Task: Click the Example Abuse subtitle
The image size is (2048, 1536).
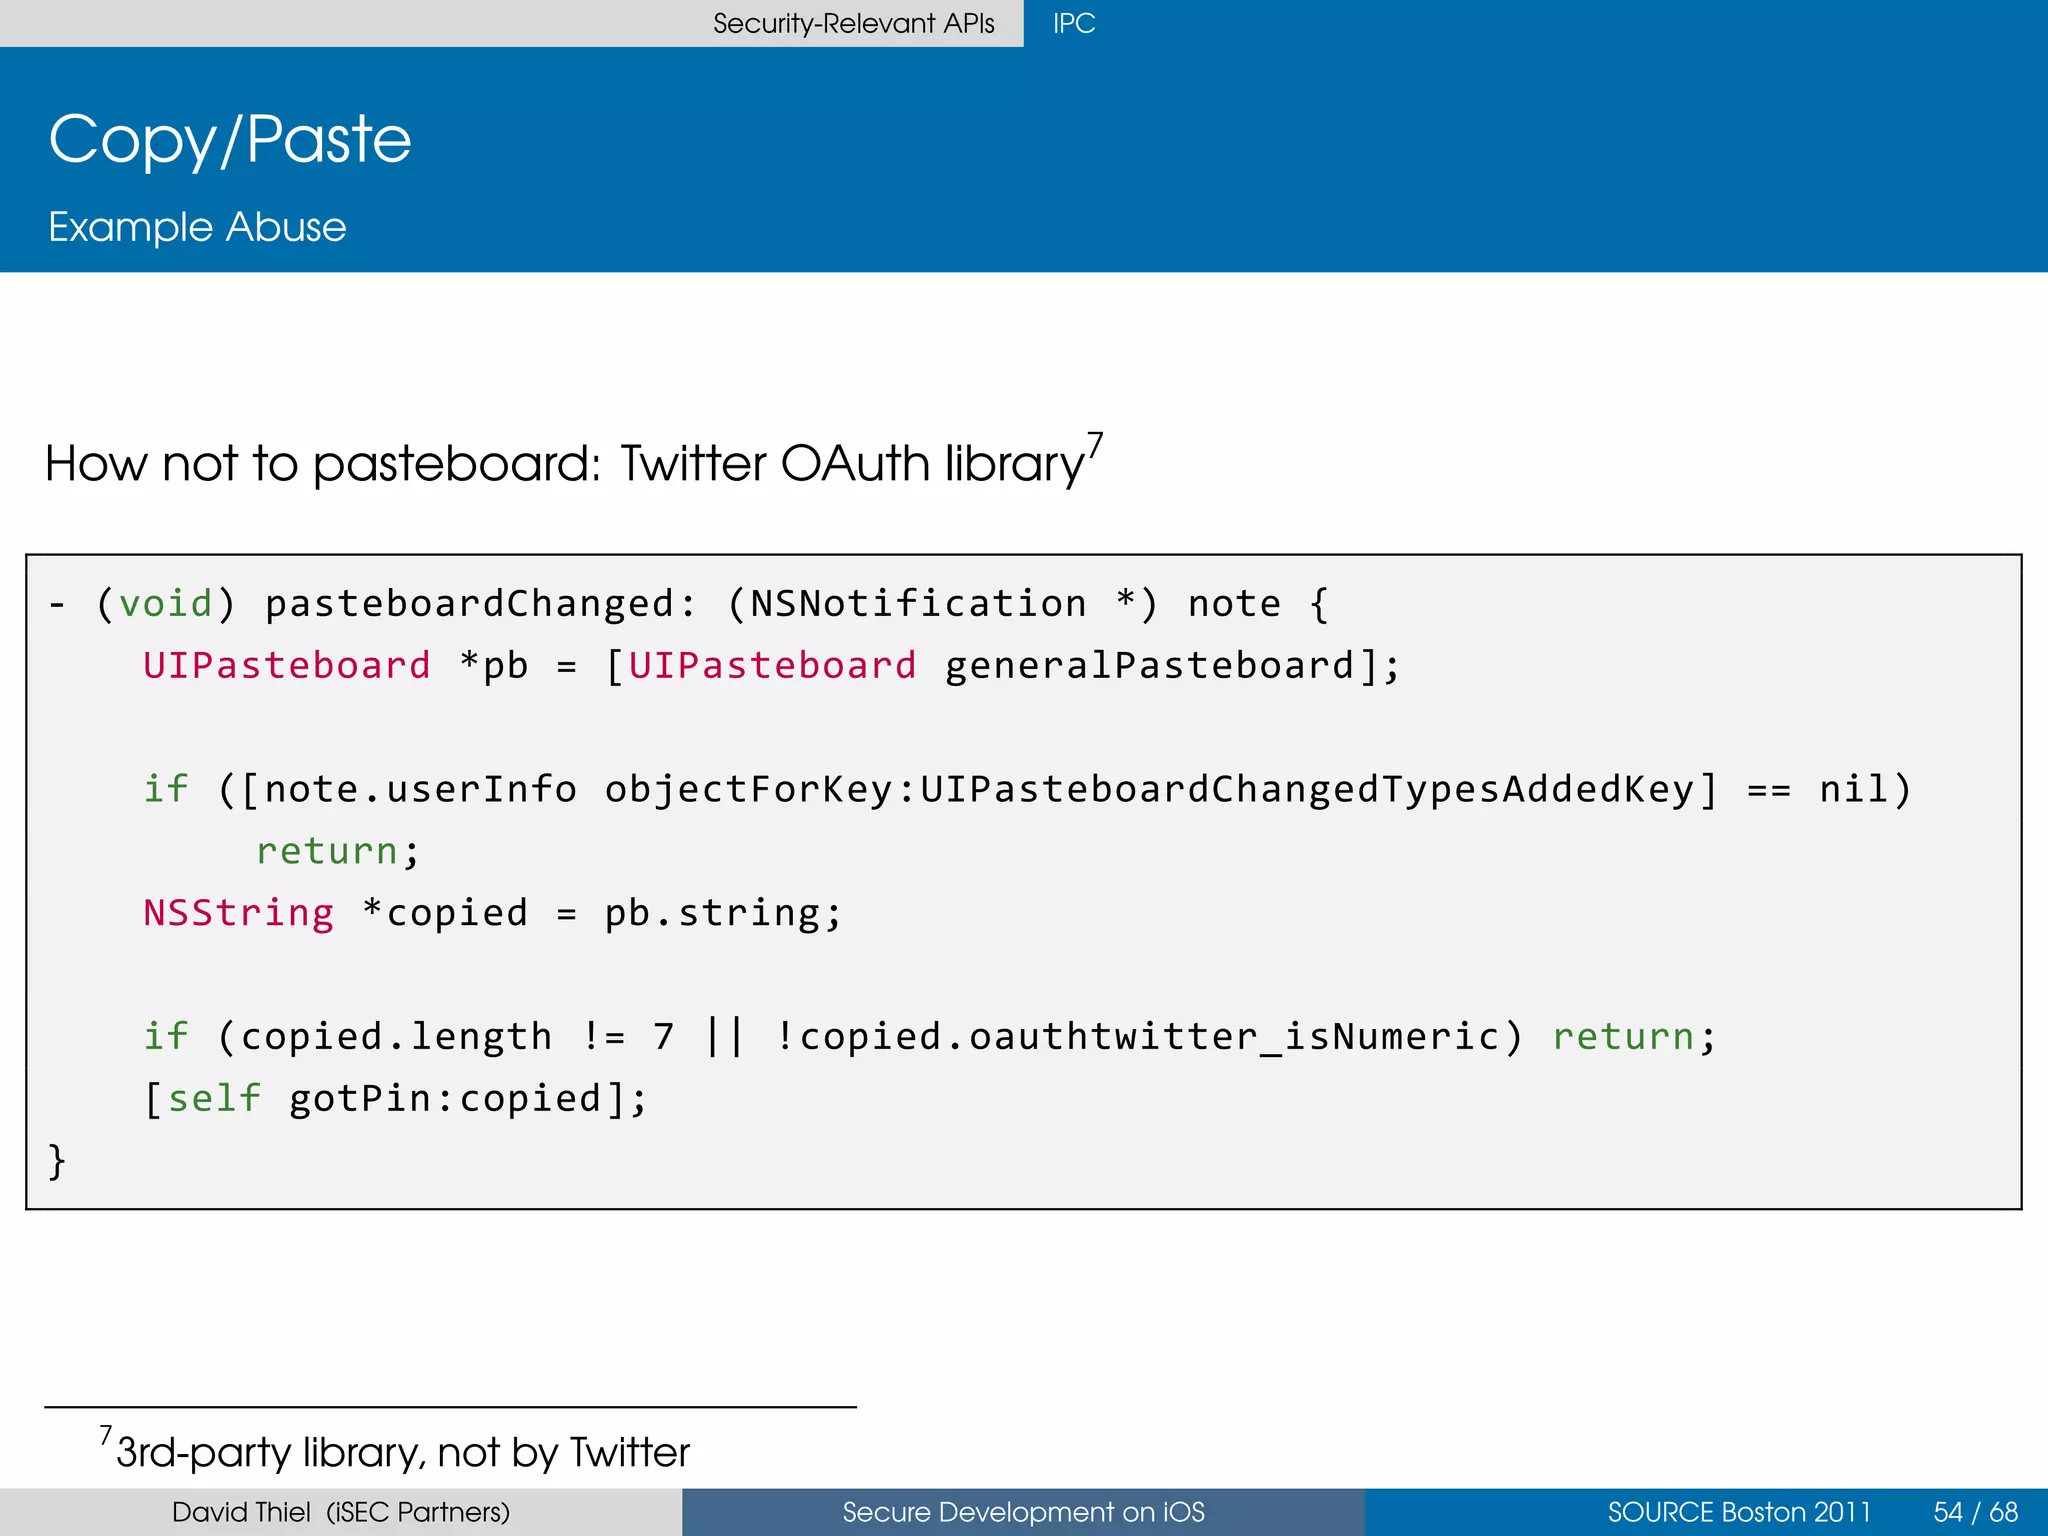Action: pos(197,227)
